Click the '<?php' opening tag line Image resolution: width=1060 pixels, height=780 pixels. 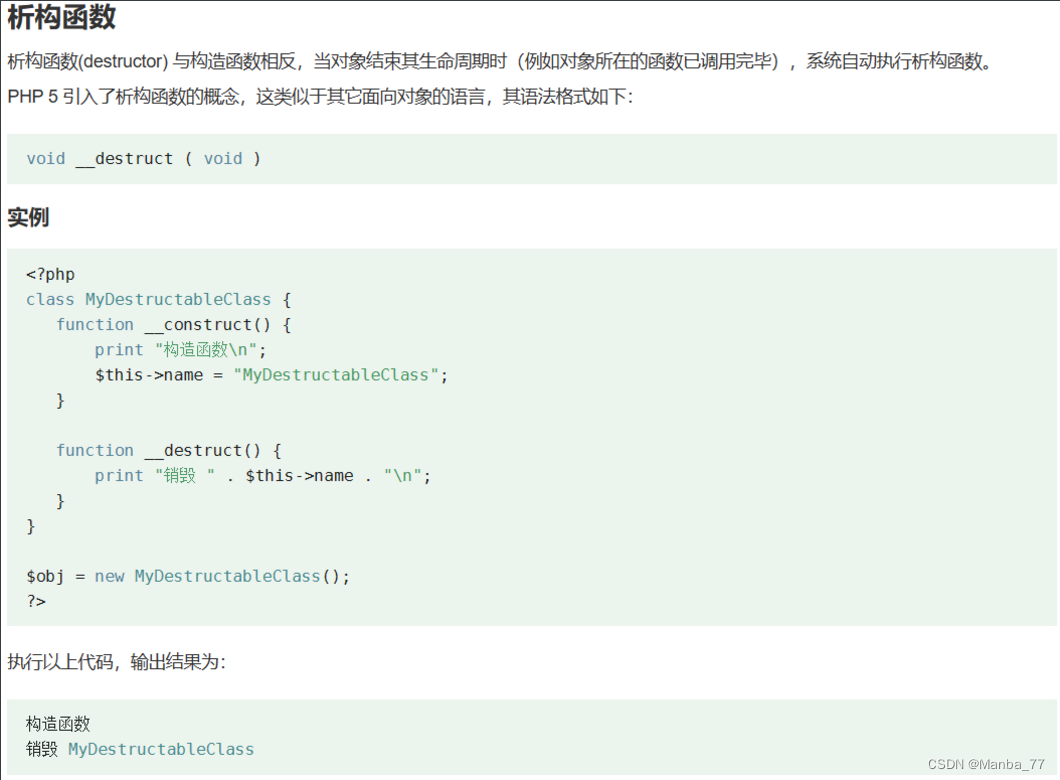(51, 274)
